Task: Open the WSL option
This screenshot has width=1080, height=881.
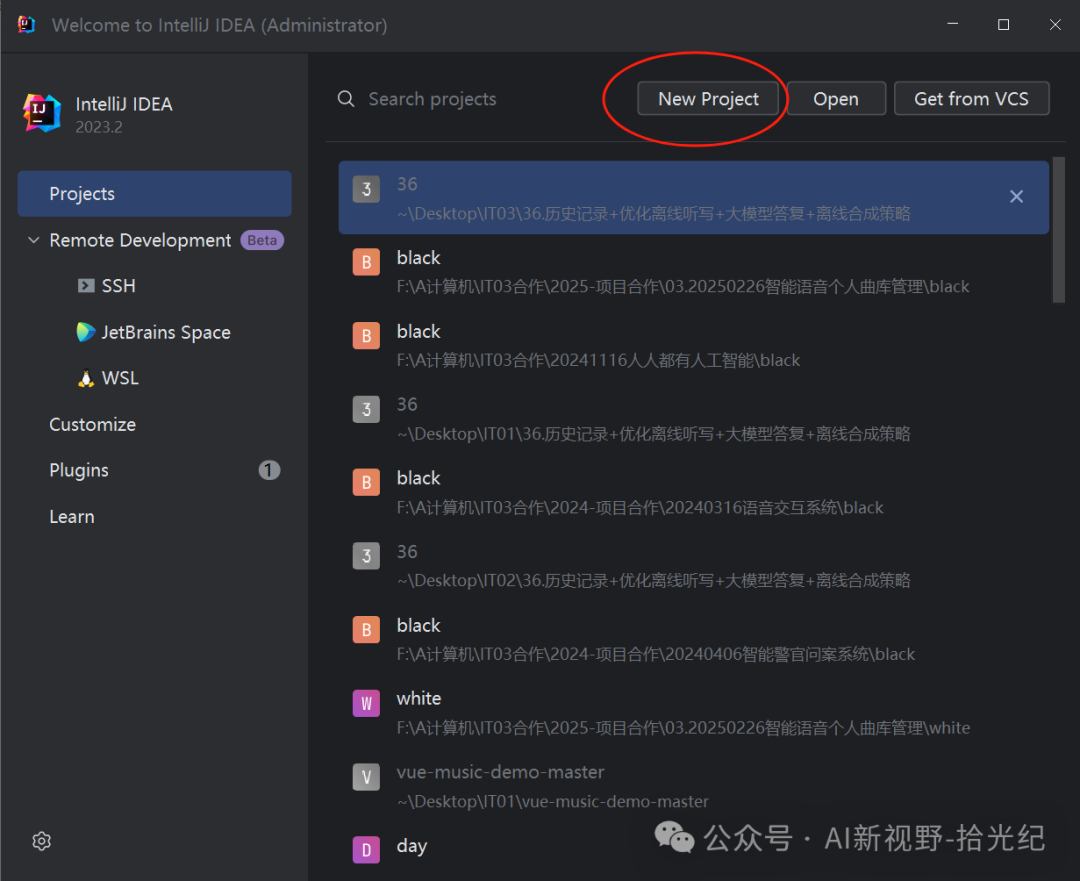Action: coord(120,378)
